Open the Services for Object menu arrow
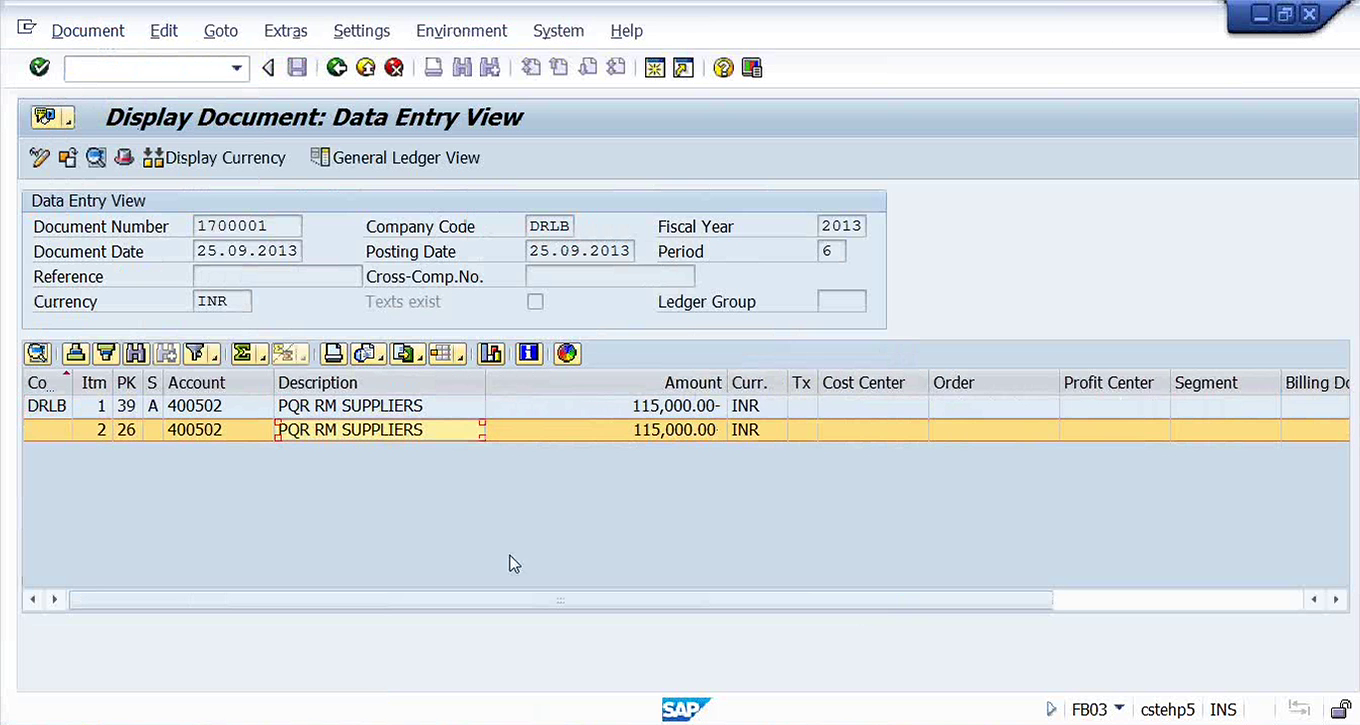Image resolution: width=1360 pixels, height=725 pixels. tap(69, 118)
